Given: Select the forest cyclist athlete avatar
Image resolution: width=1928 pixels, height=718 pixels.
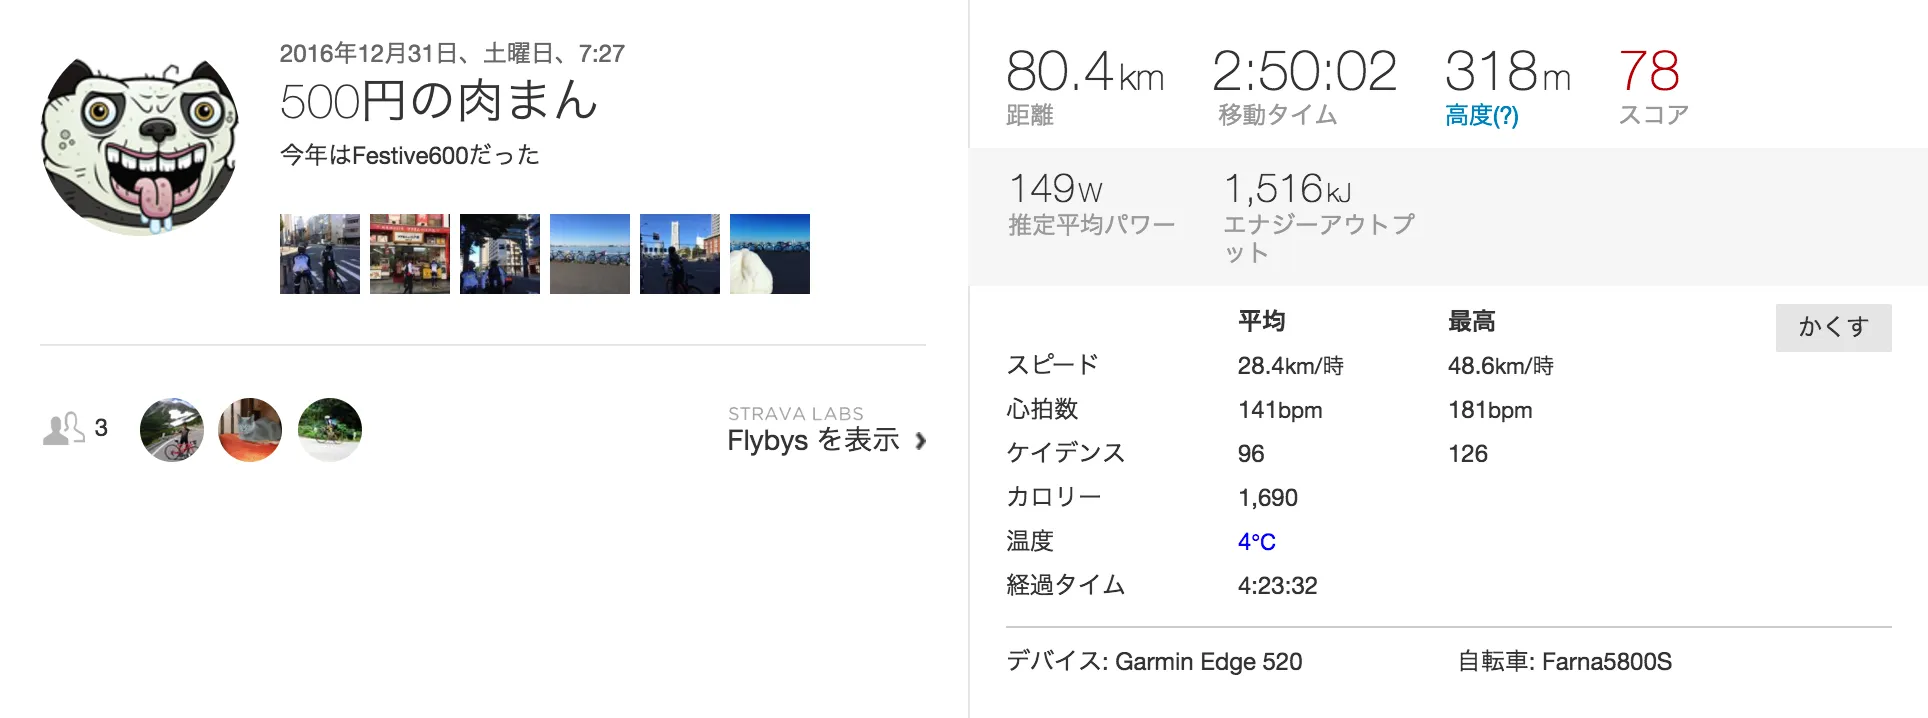Looking at the screenshot, I should coord(329,429).
